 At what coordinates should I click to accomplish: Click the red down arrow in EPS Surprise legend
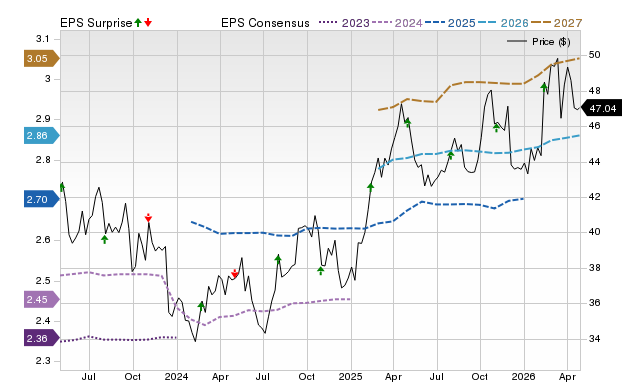coord(148,23)
